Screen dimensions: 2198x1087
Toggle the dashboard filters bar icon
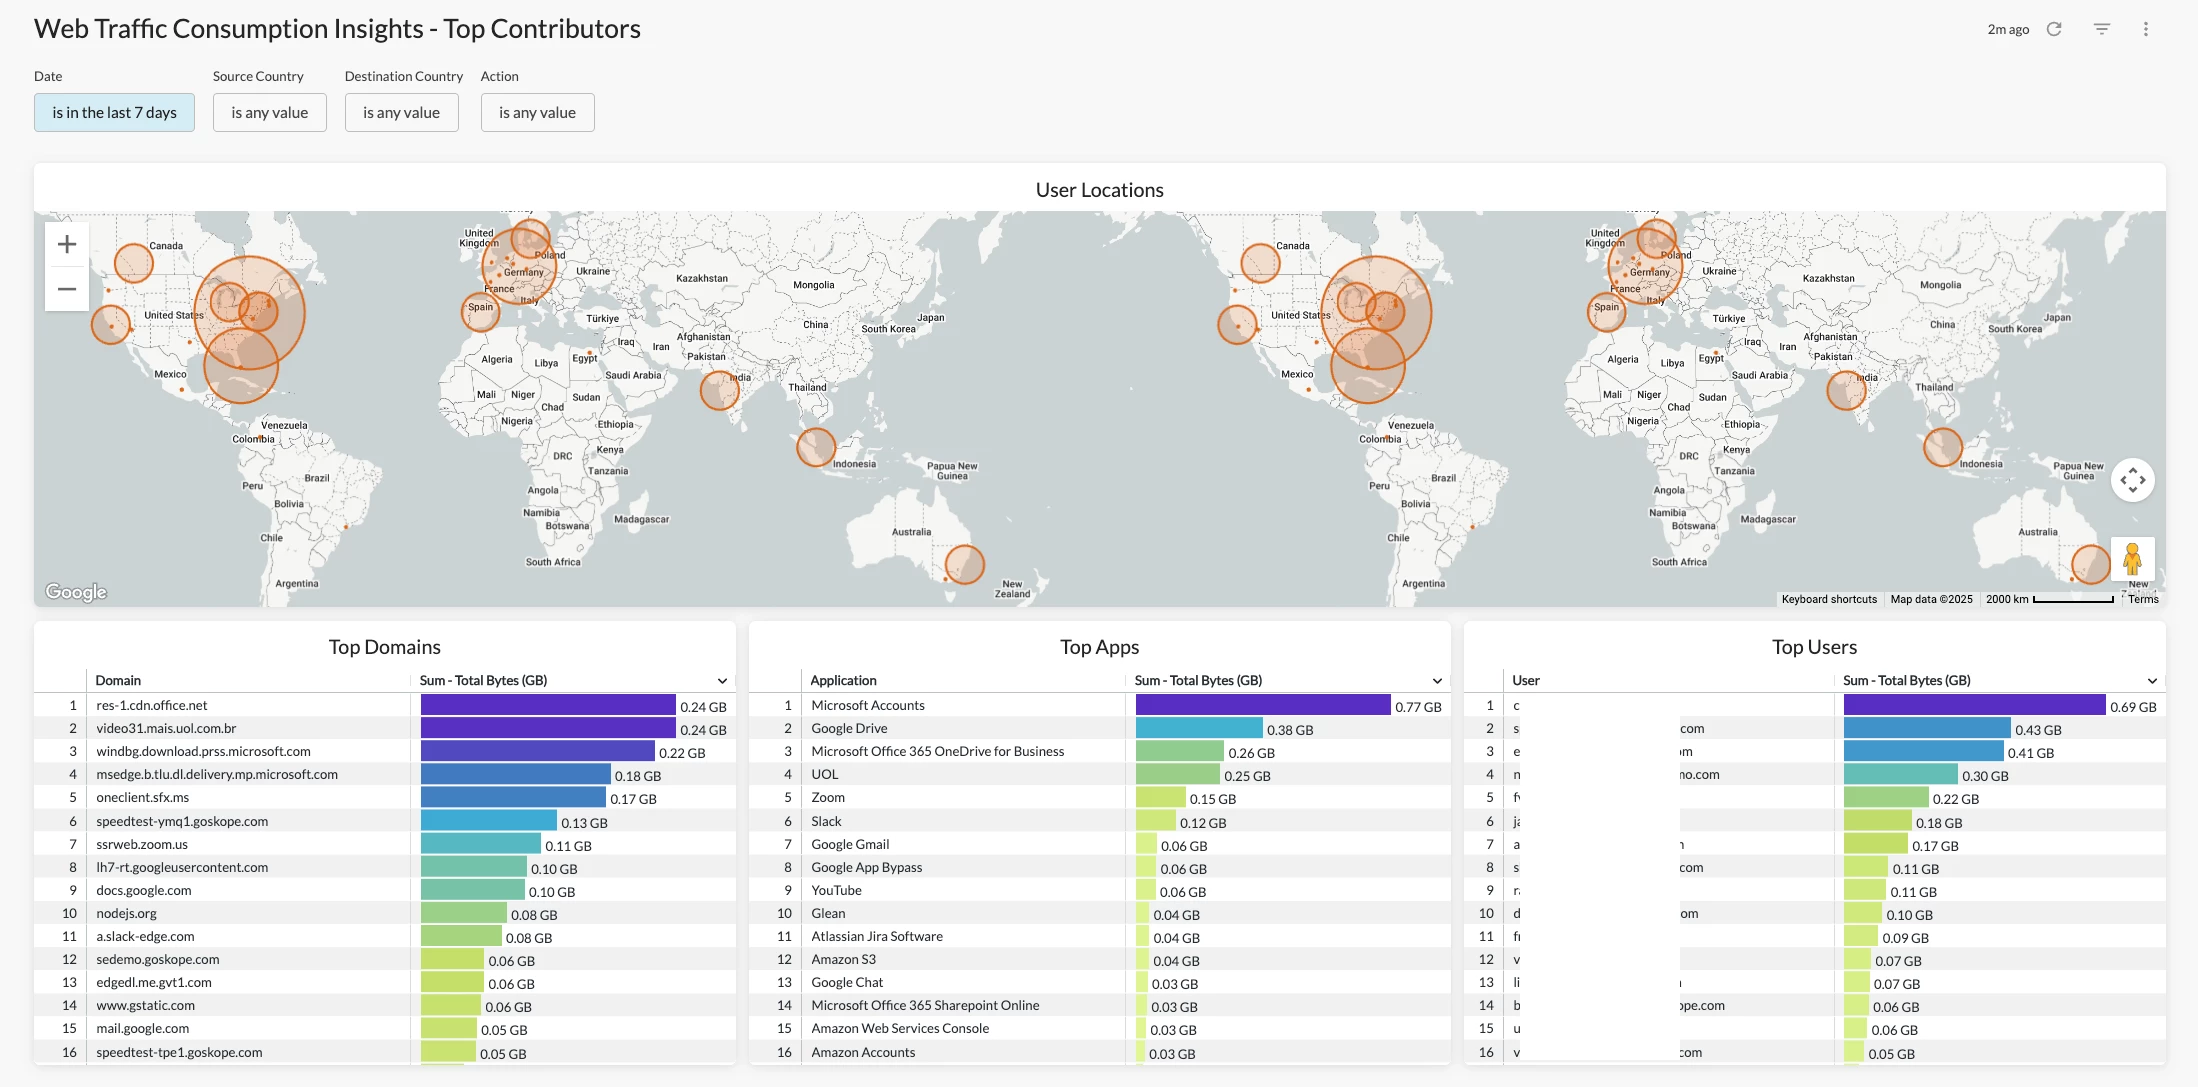(2102, 29)
